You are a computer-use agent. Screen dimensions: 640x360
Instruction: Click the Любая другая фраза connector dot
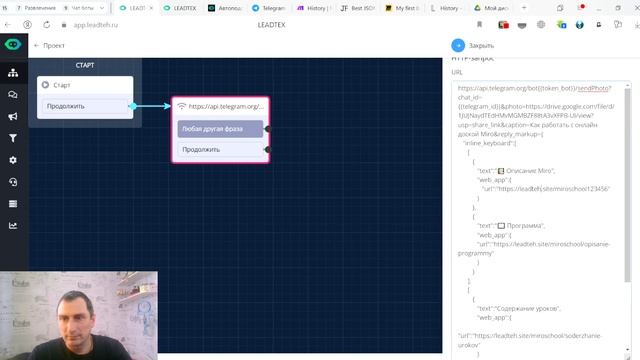coord(268,129)
